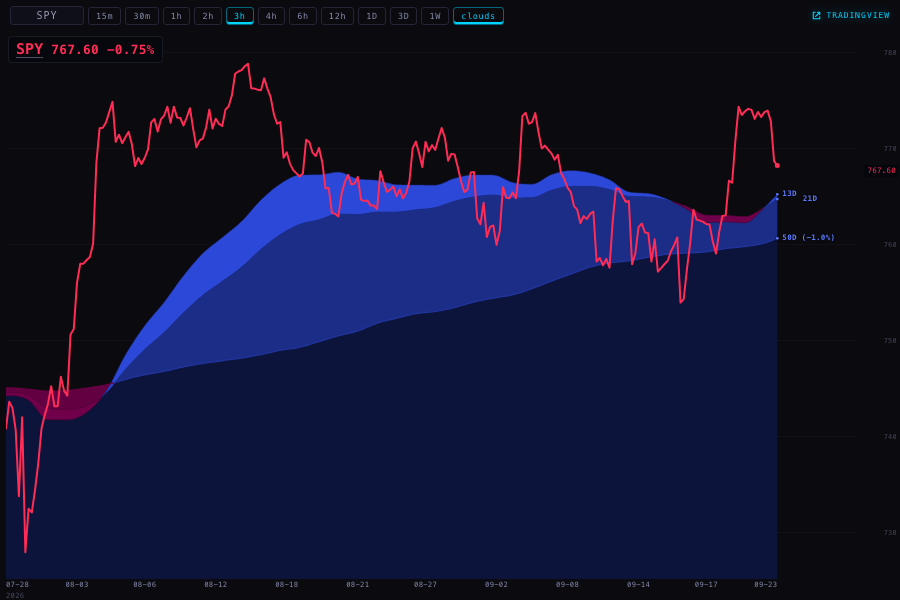Click the 730 price axis label
The width and height of the screenshot is (900, 600).
(x=890, y=533)
